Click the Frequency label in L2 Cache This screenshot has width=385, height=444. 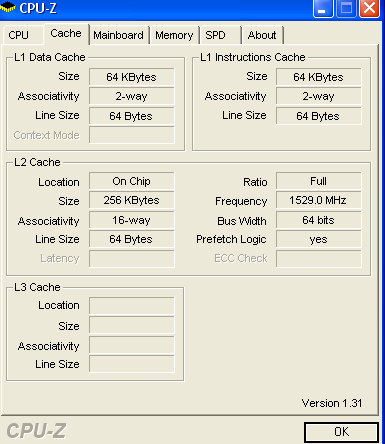pyautogui.click(x=241, y=201)
